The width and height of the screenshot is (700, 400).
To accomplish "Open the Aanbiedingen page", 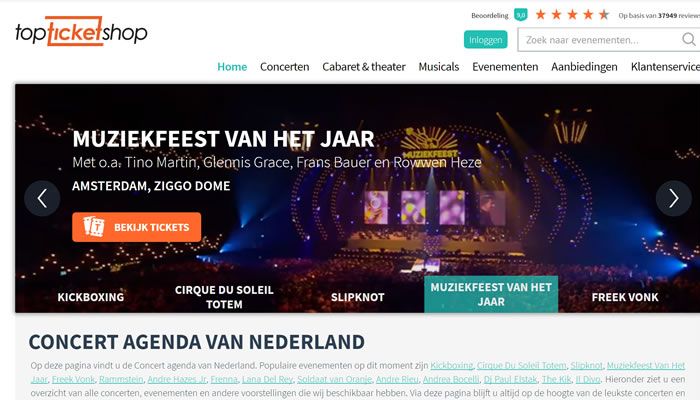I will pyautogui.click(x=584, y=67).
